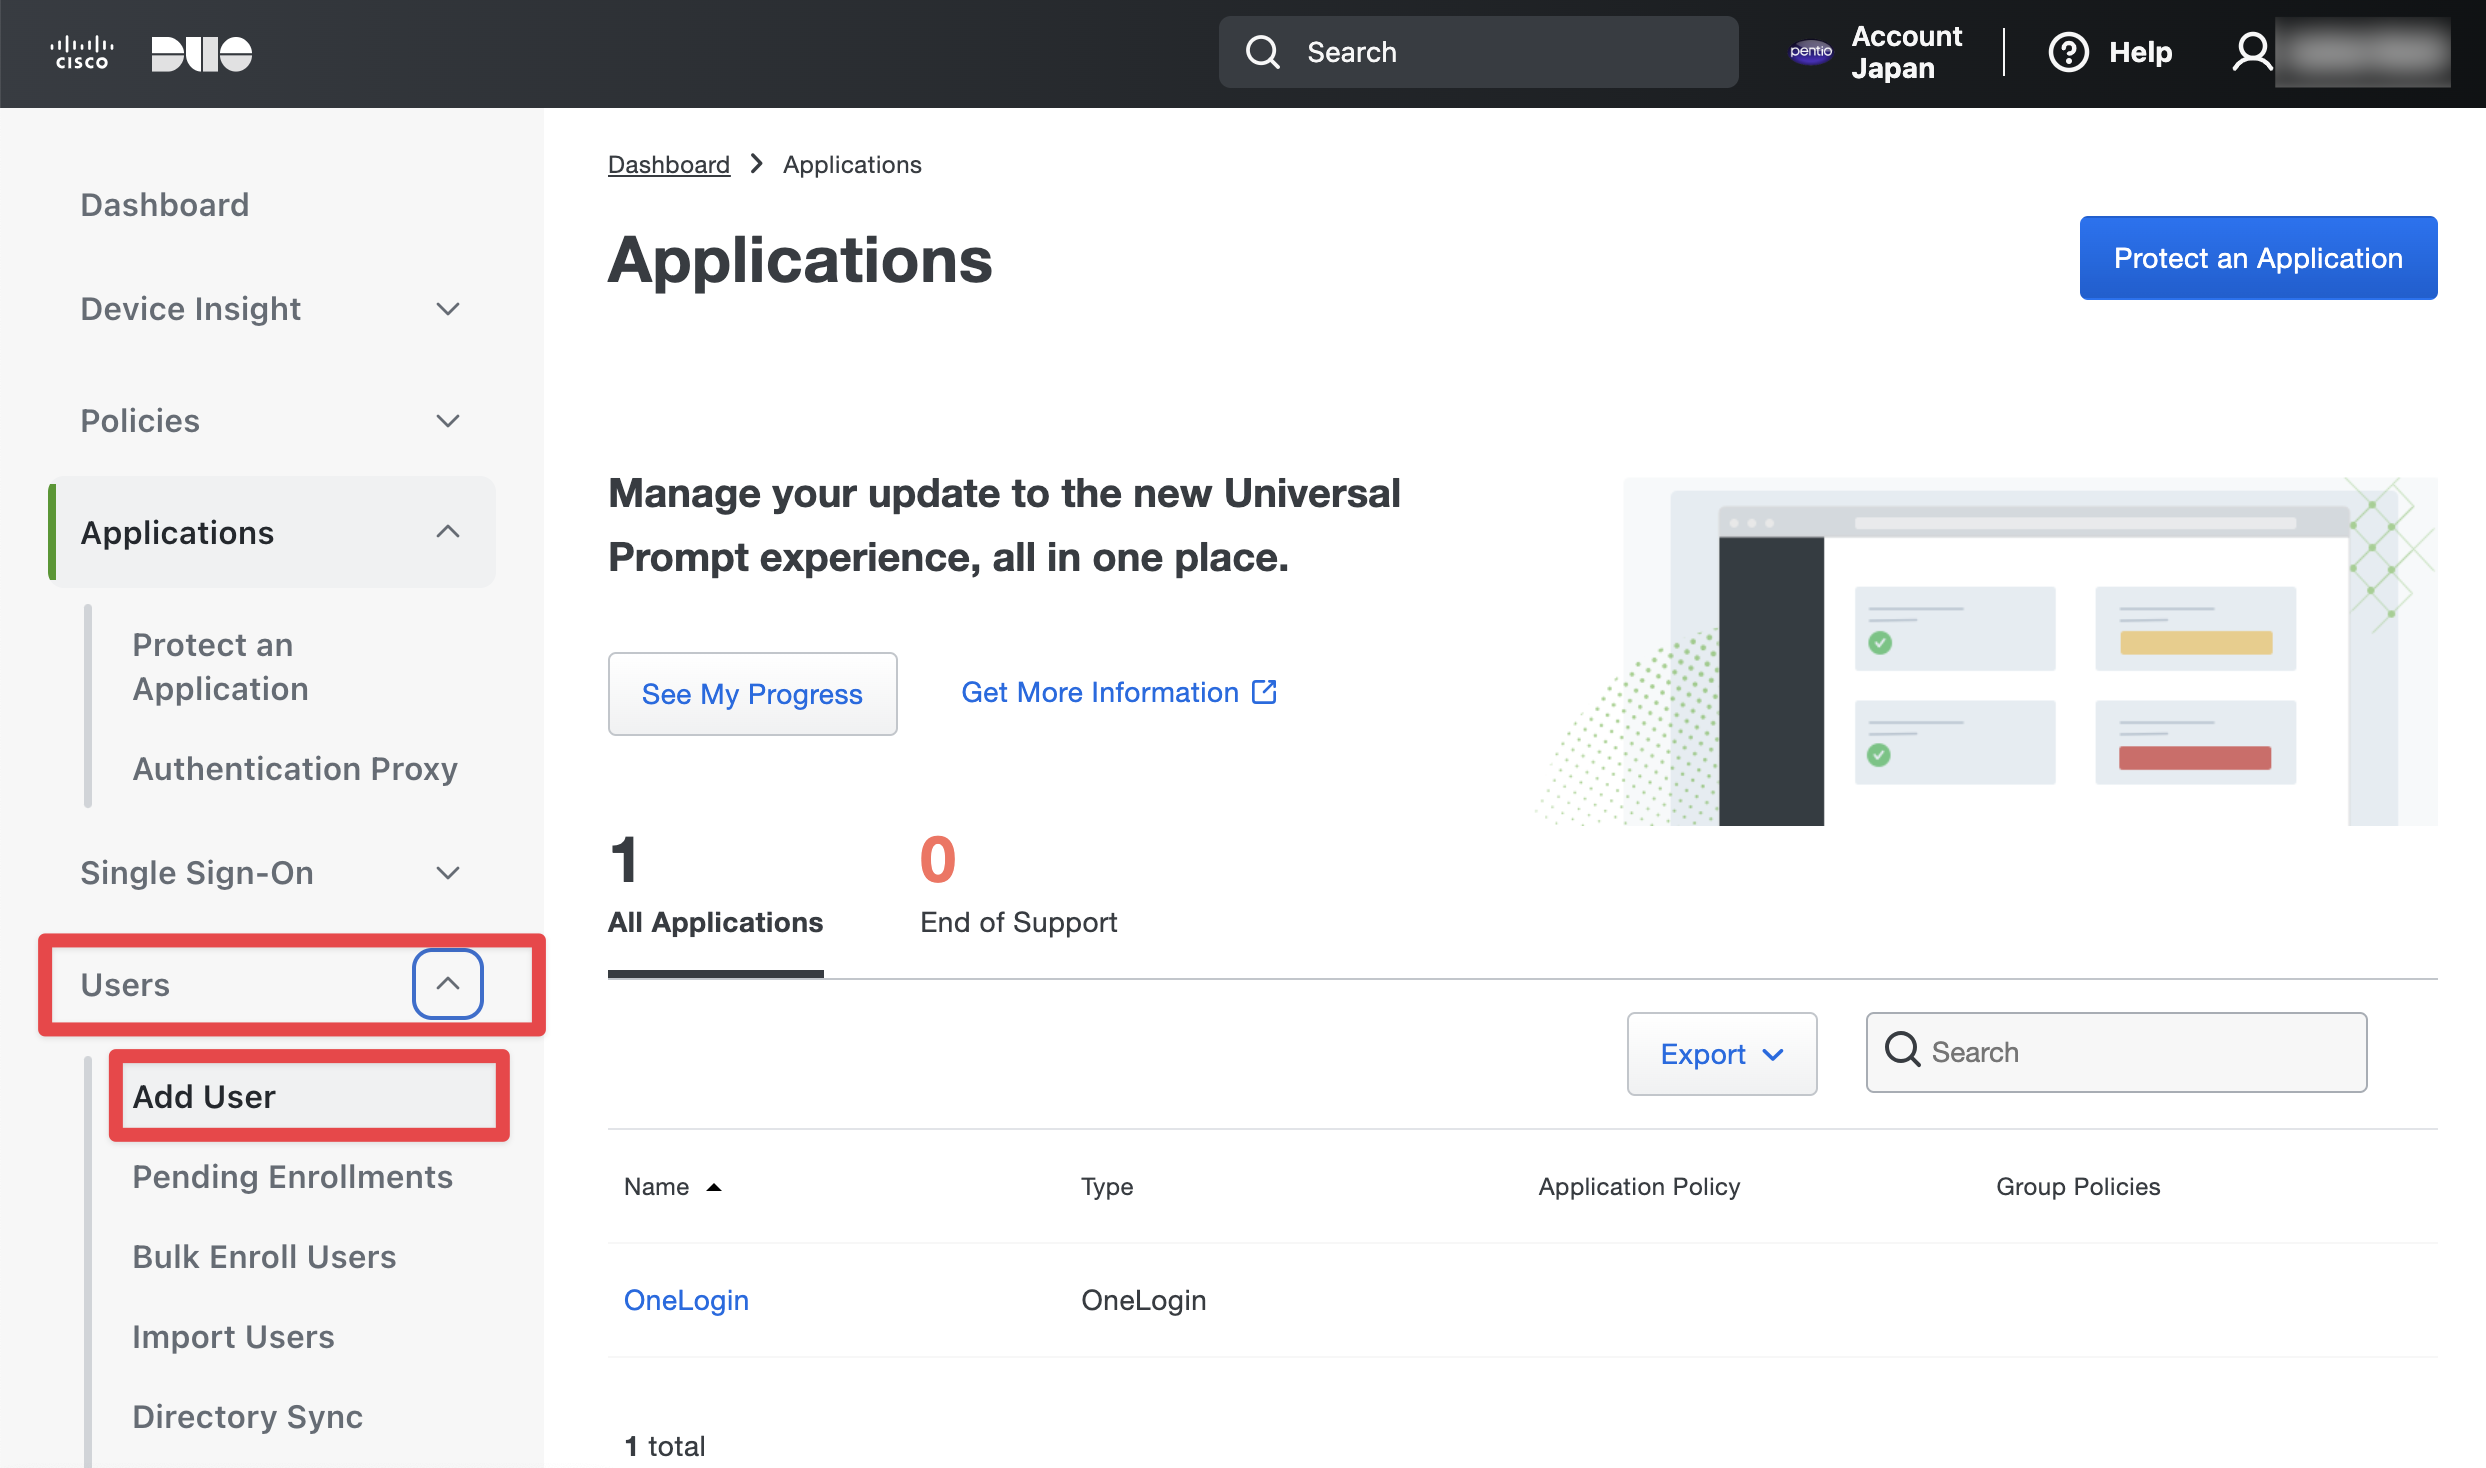Click the Type column header
The height and width of the screenshot is (1468, 2486).
pos(1107,1187)
